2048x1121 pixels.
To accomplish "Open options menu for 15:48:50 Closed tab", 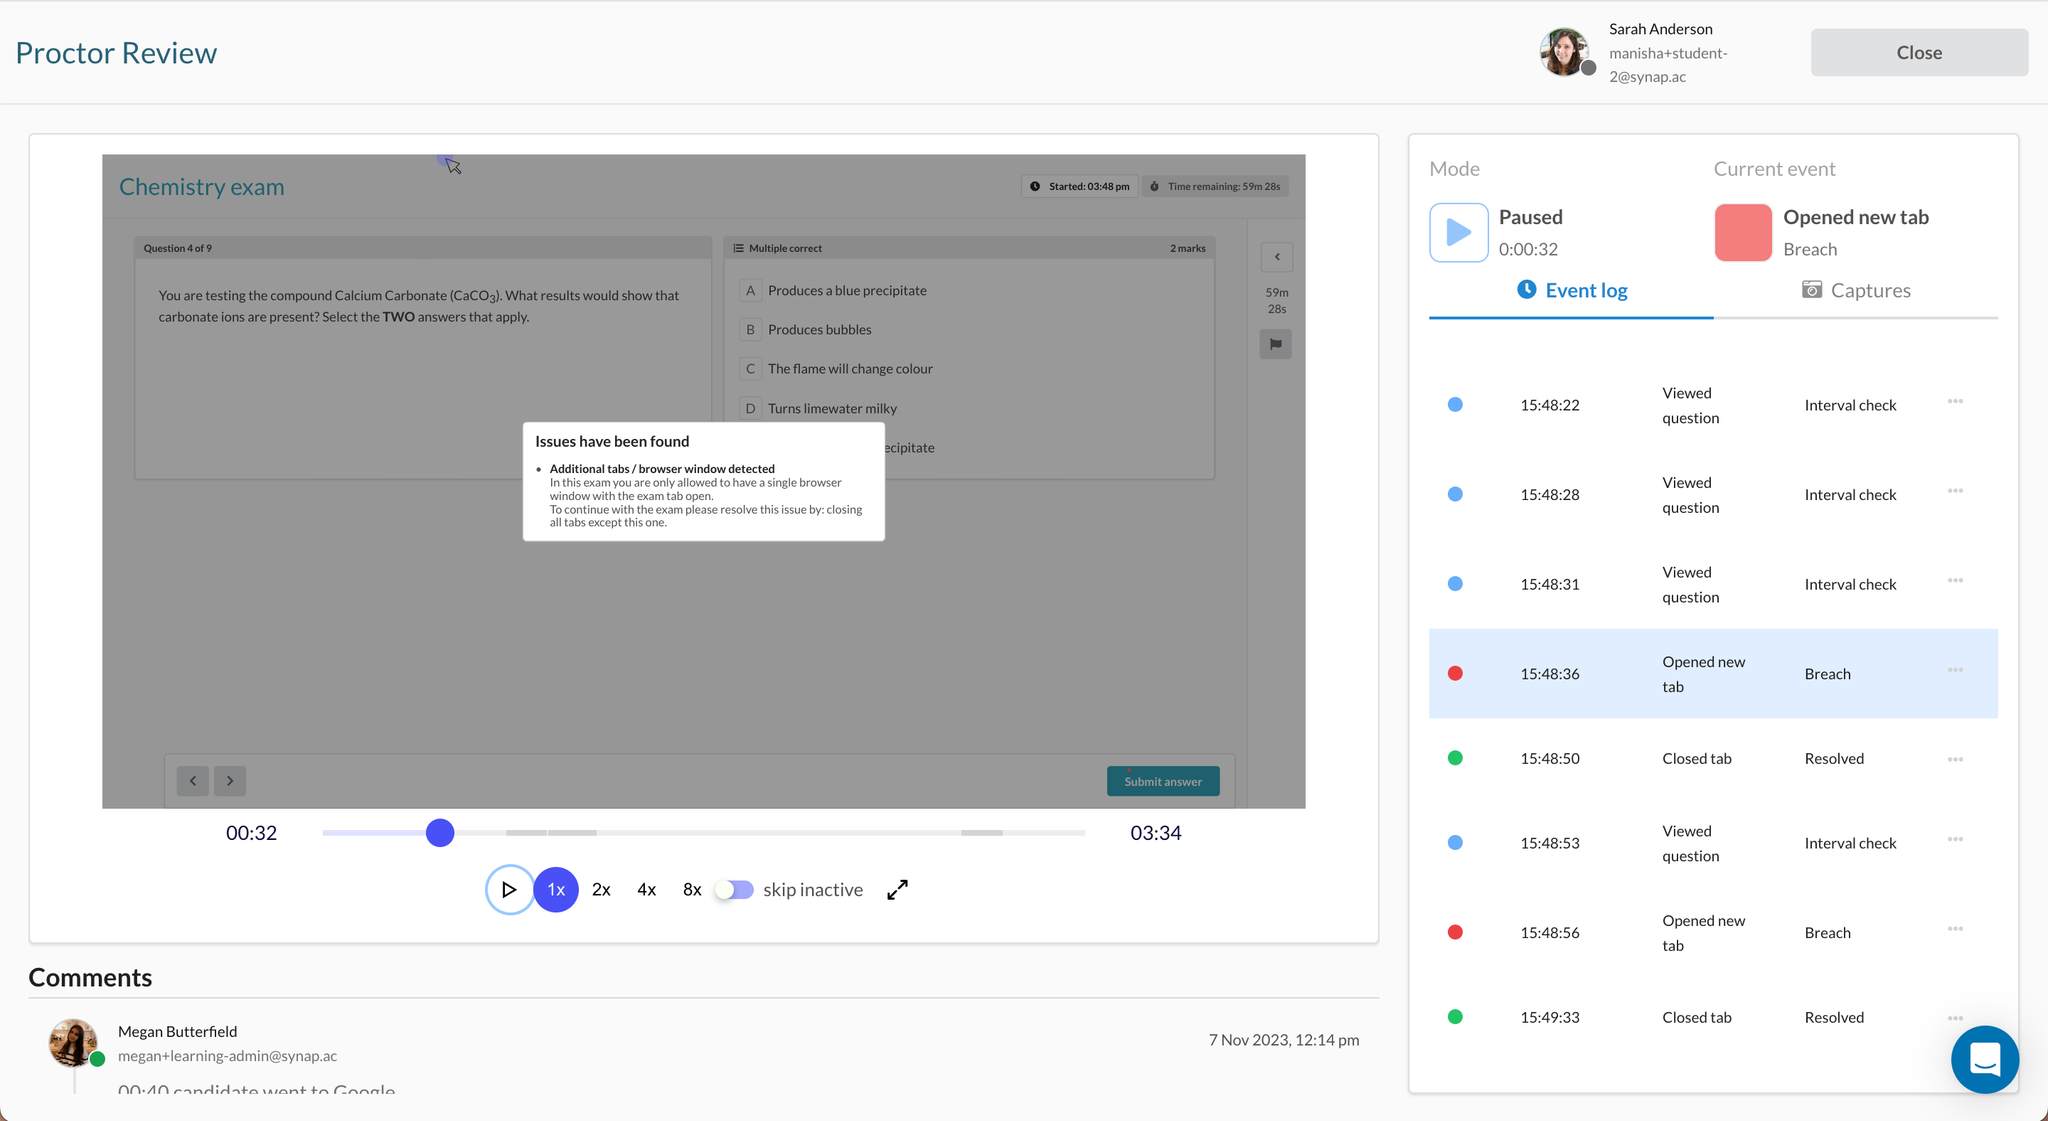I will click(1955, 759).
